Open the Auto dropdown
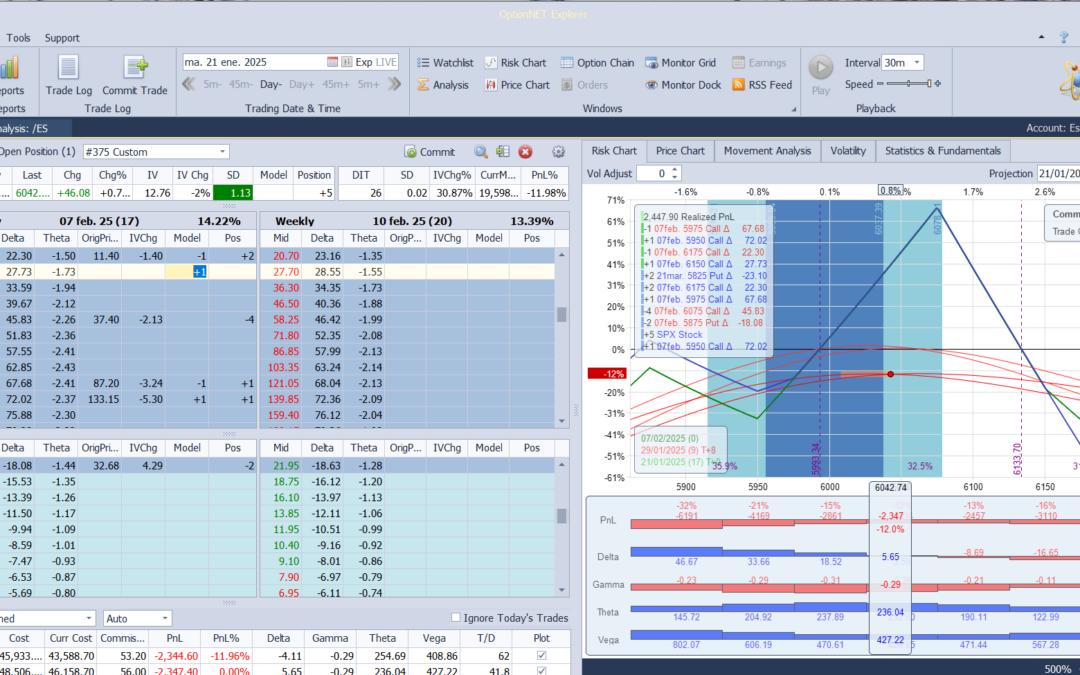This screenshot has width=1080, height=675. [x=165, y=619]
